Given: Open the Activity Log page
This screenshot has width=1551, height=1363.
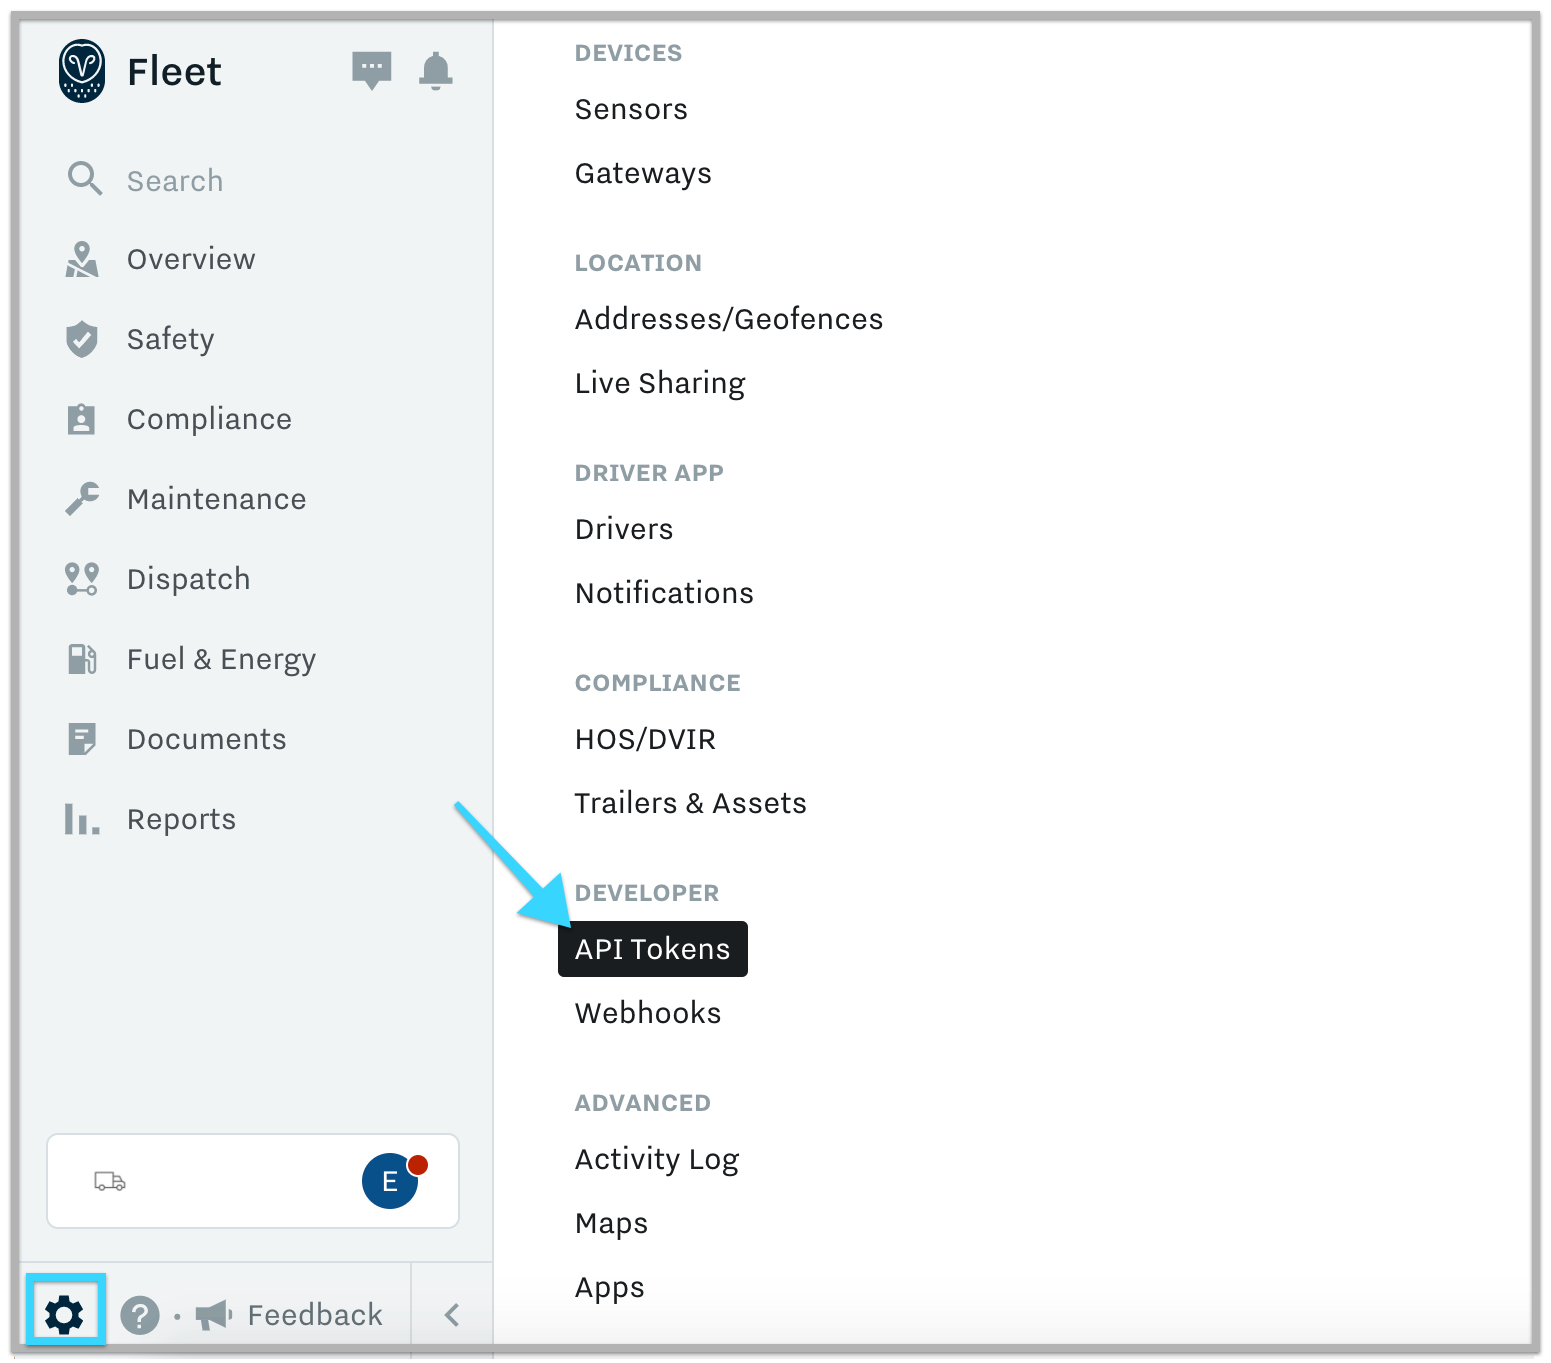Looking at the screenshot, I should [x=657, y=1159].
